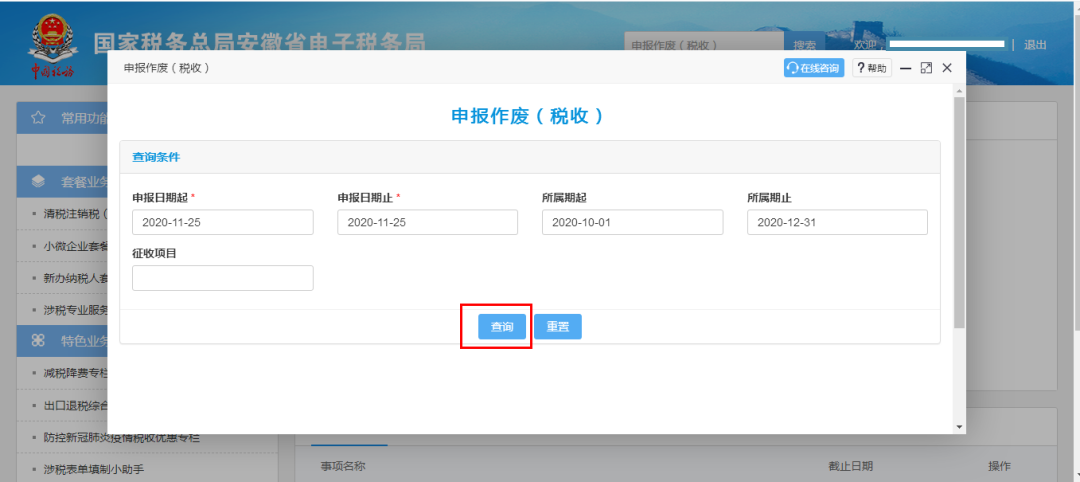
Task: Open 涉税表单填制小助手 sidebar item
Action: coord(93,470)
